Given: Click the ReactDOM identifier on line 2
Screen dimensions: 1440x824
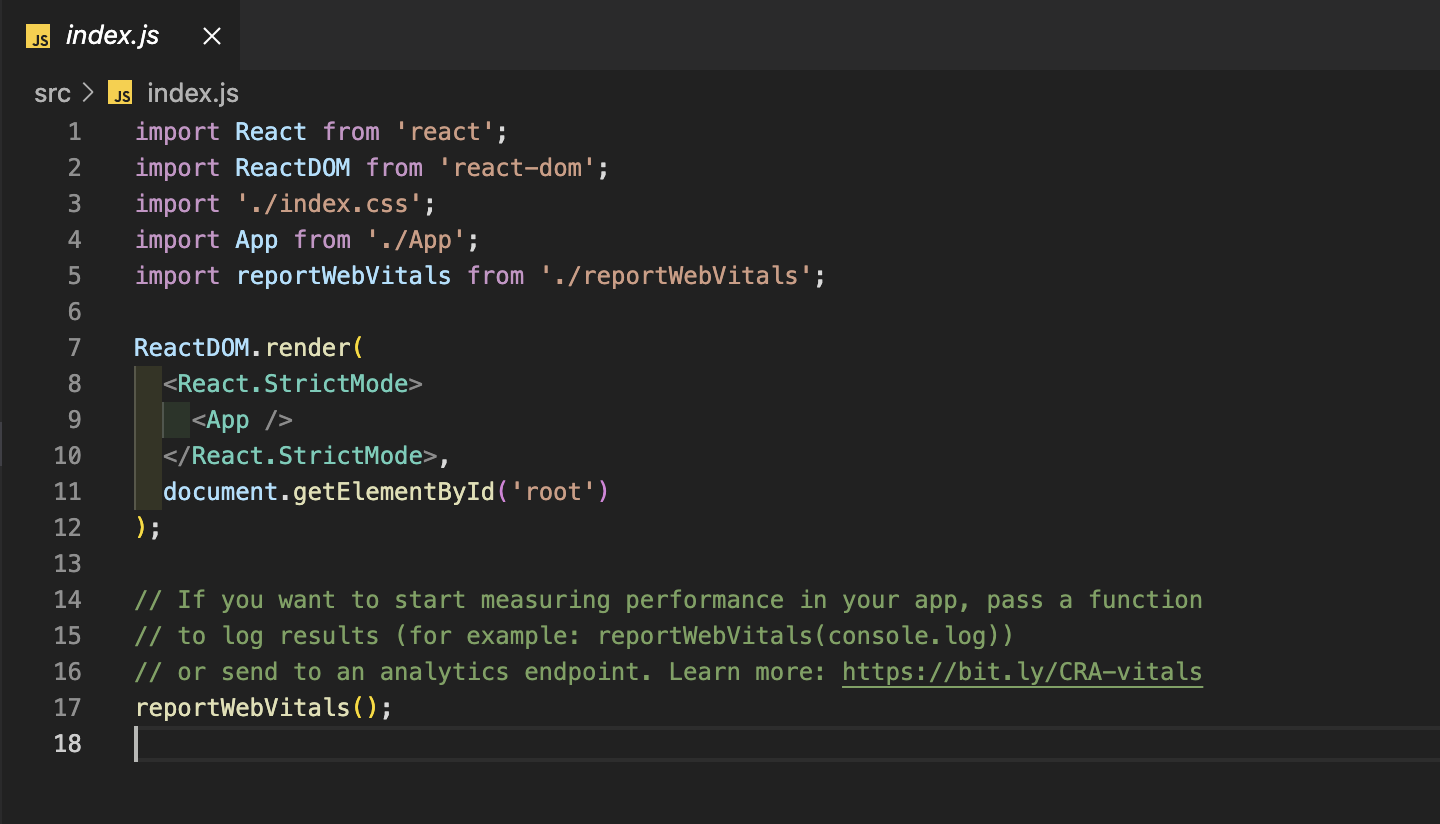Looking at the screenshot, I should [x=293, y=168].
